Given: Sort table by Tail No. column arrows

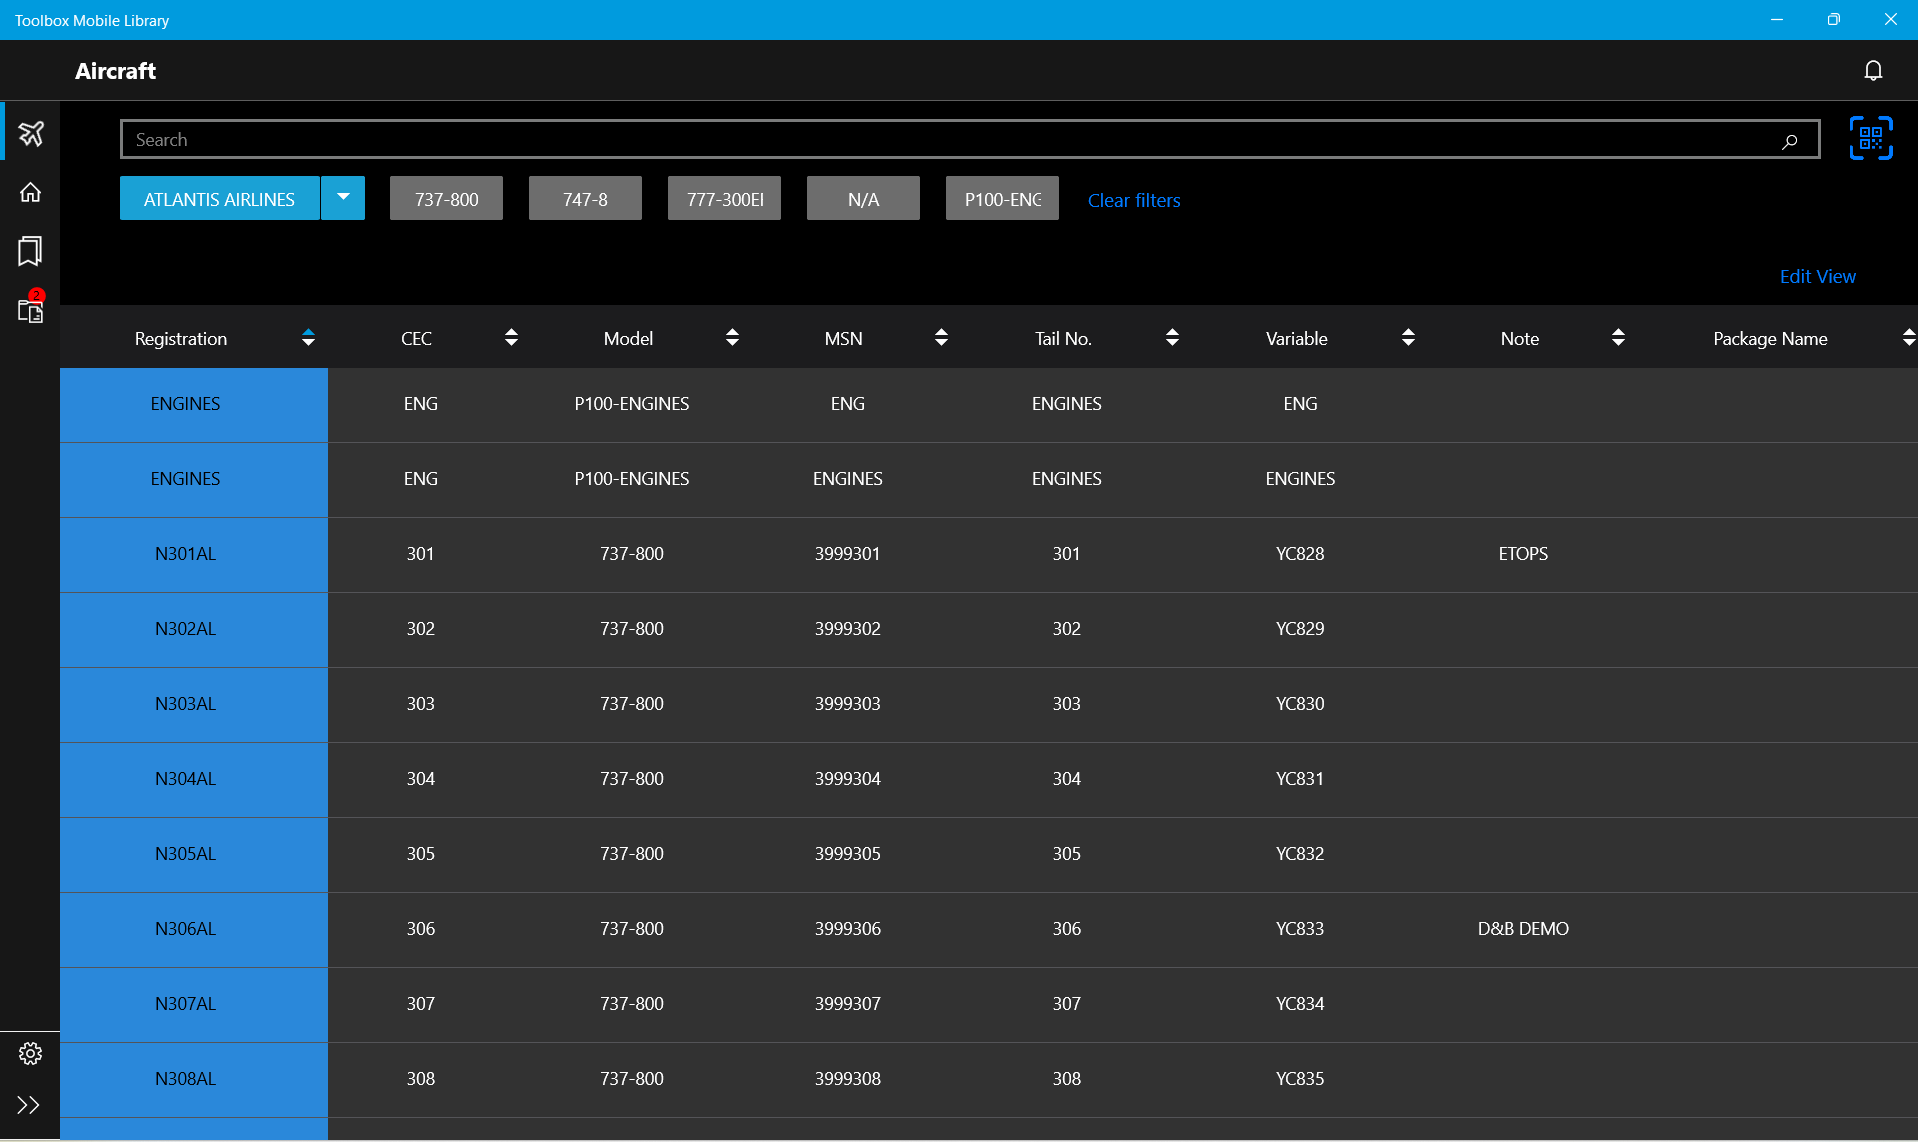Looking at the screenshot, I should pyautogui.click(x=1172, y=338).
